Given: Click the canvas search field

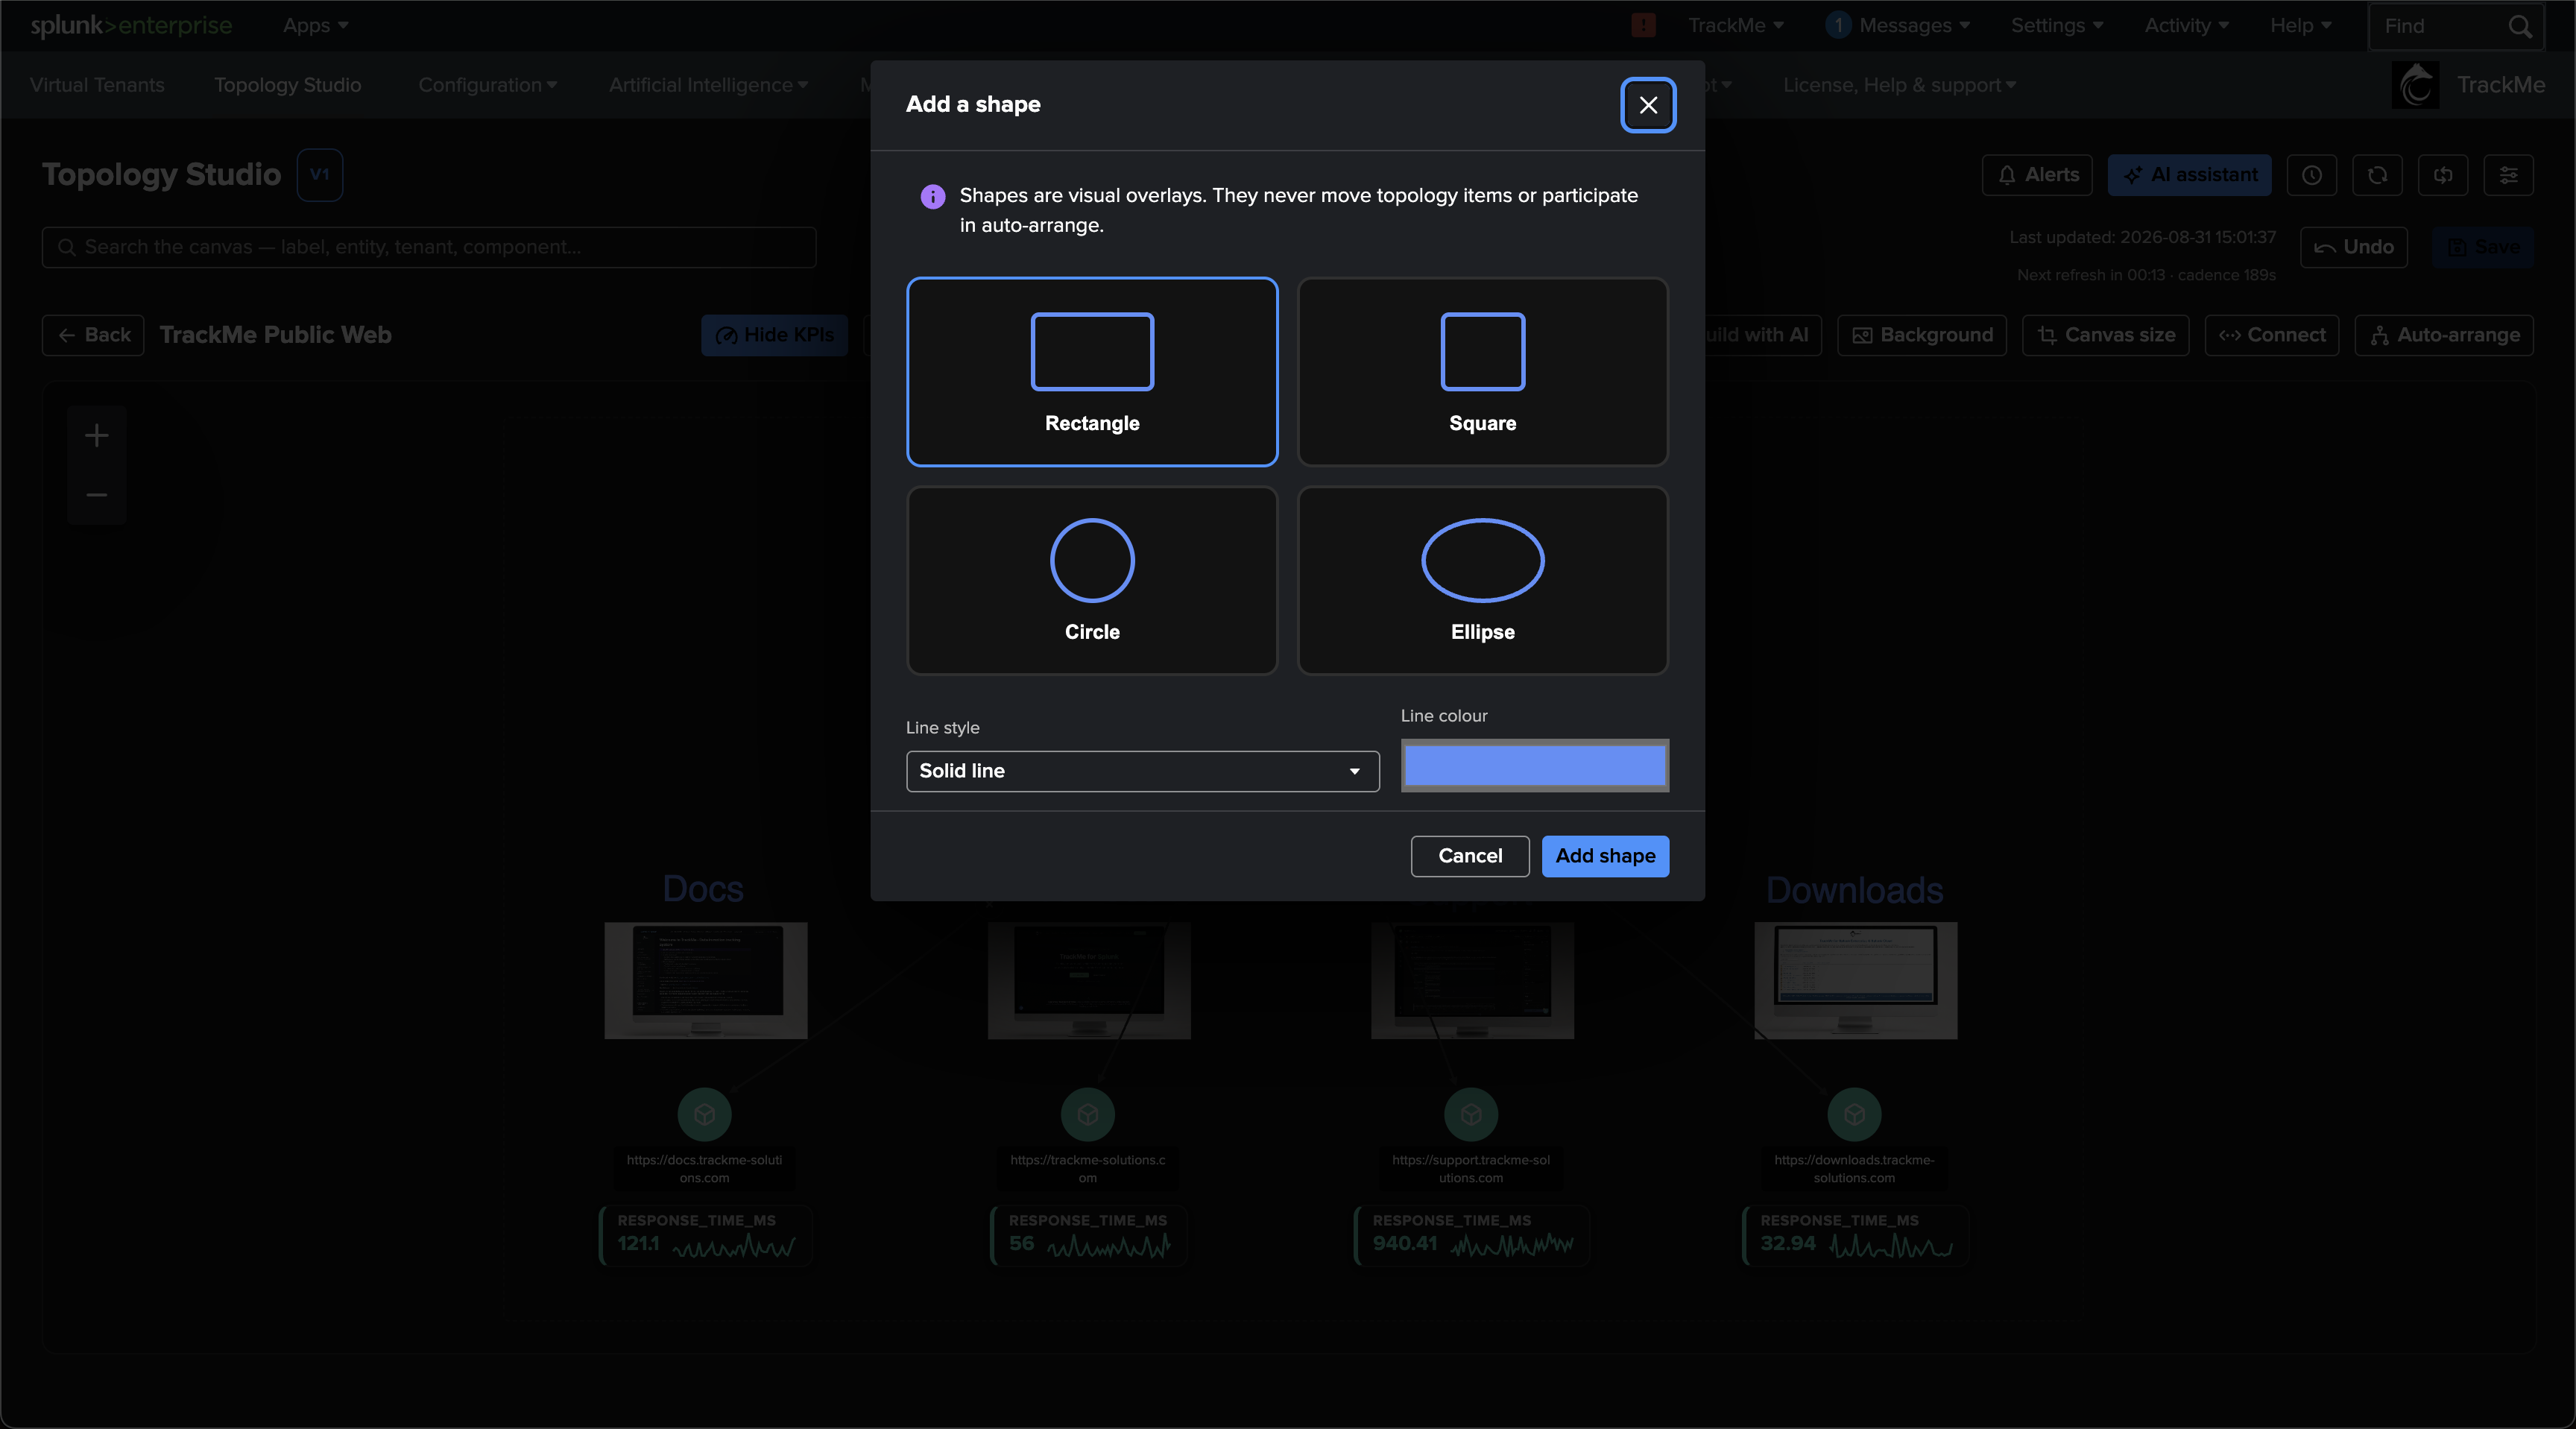Looking at the screenshot, I should tap(429, 247).
